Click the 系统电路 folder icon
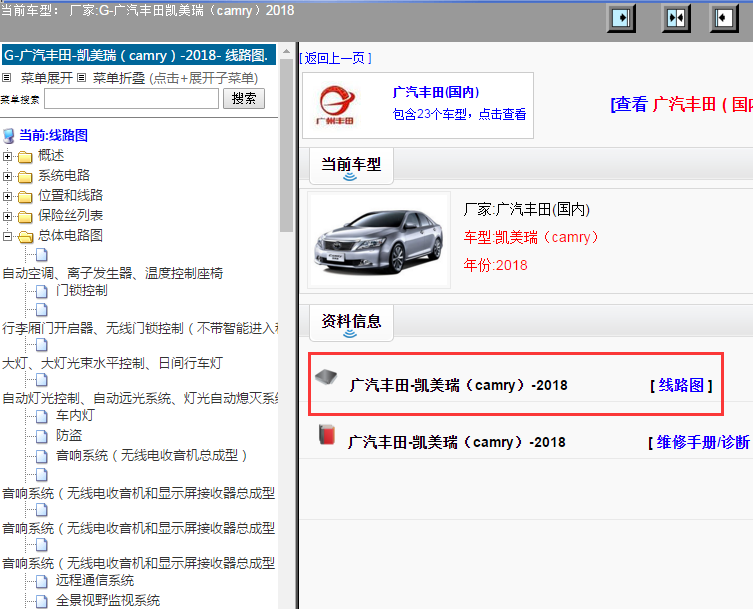The height and width of the screenshot is (609, 753). [x=25, y=177]
